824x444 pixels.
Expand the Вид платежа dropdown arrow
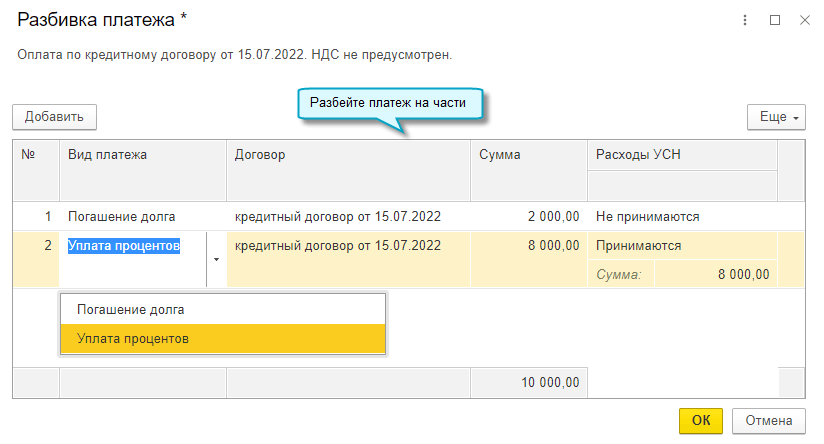[216, 258]
